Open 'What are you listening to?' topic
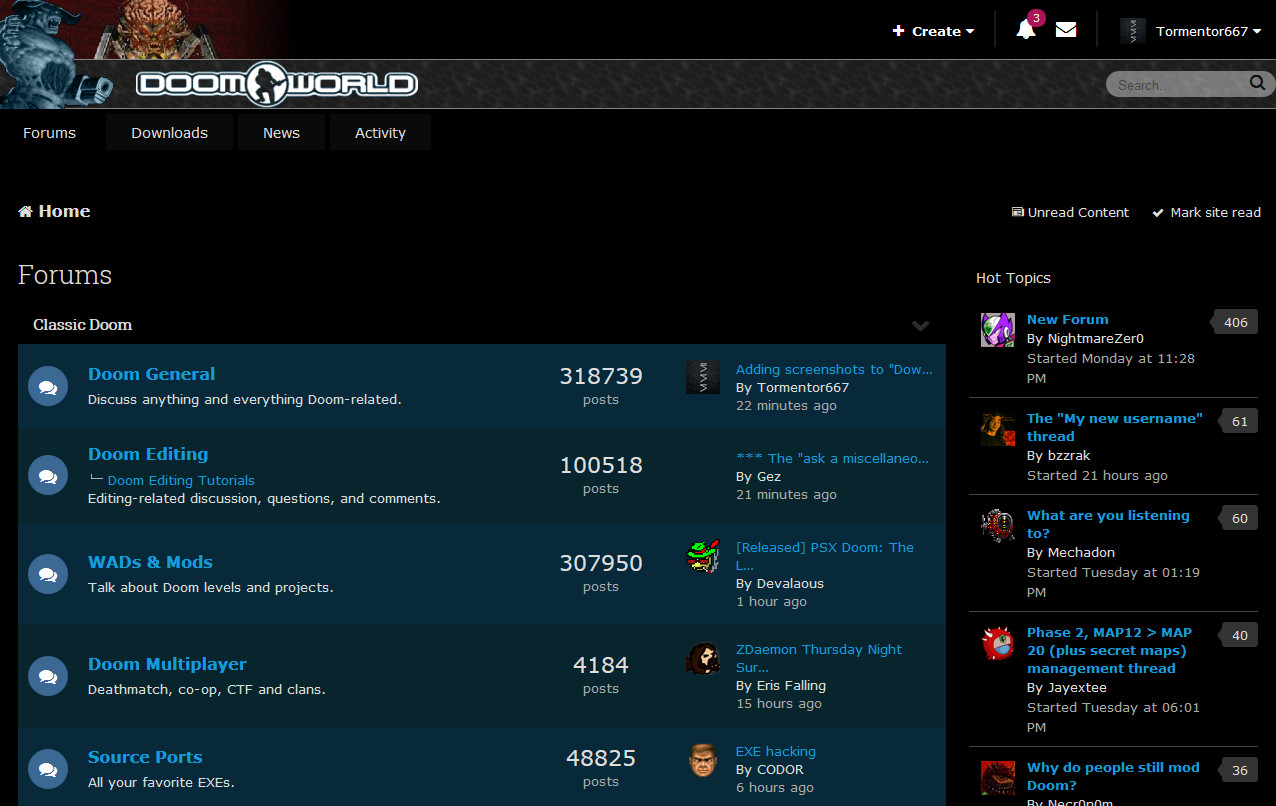Image resolution: width=1276 pixels, height=806 pixels. pos(1108,524)
